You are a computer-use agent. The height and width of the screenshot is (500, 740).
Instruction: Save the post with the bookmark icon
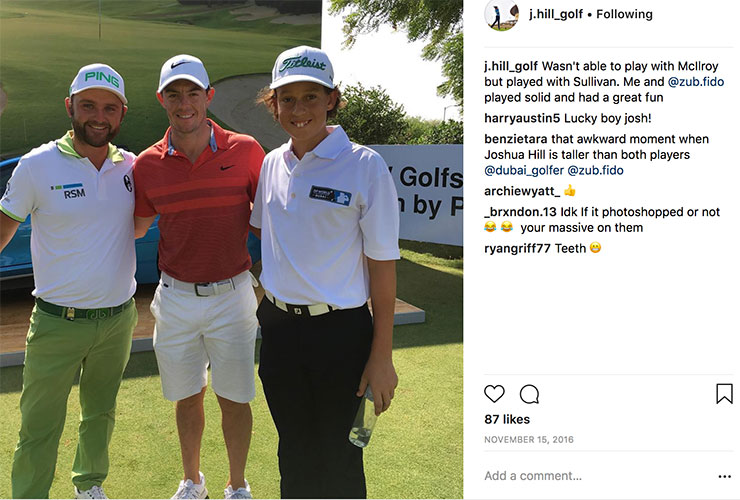coord(724,394)
